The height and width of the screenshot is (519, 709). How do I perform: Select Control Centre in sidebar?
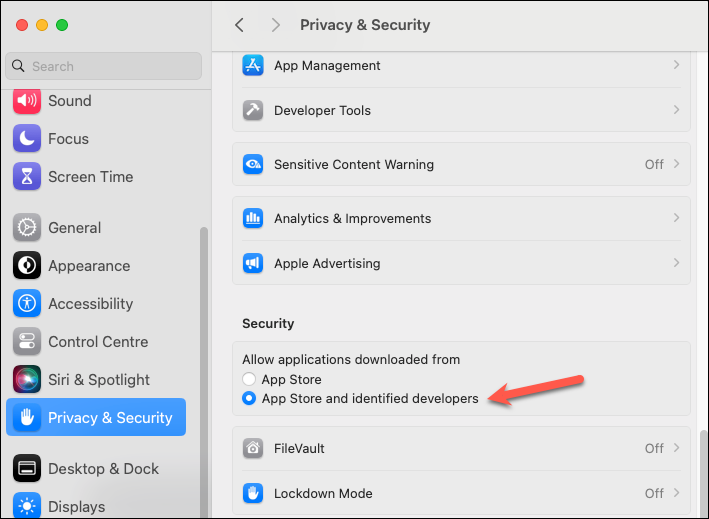98,342
